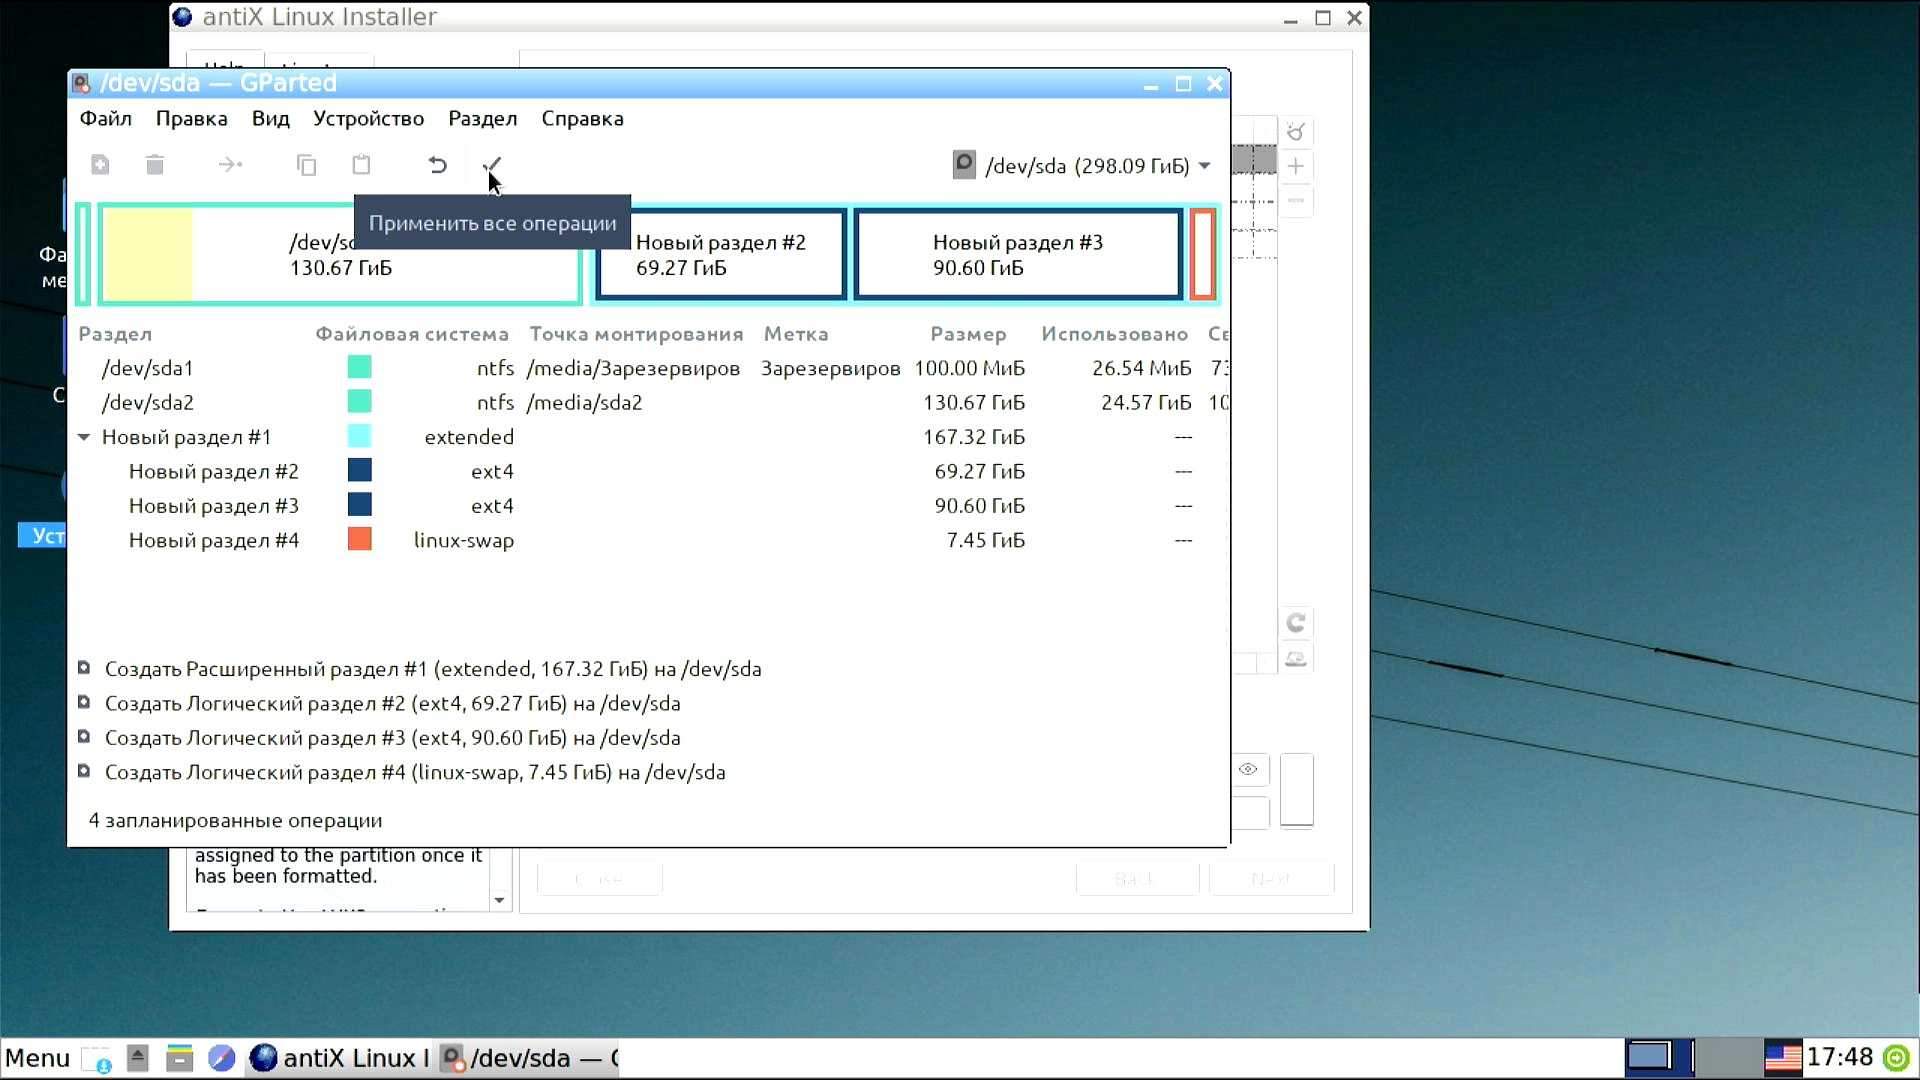Select the pending create Логический раздел #2 operation
The height and width of the screenshot is (1080, 1920).
[x=393, y=703]
